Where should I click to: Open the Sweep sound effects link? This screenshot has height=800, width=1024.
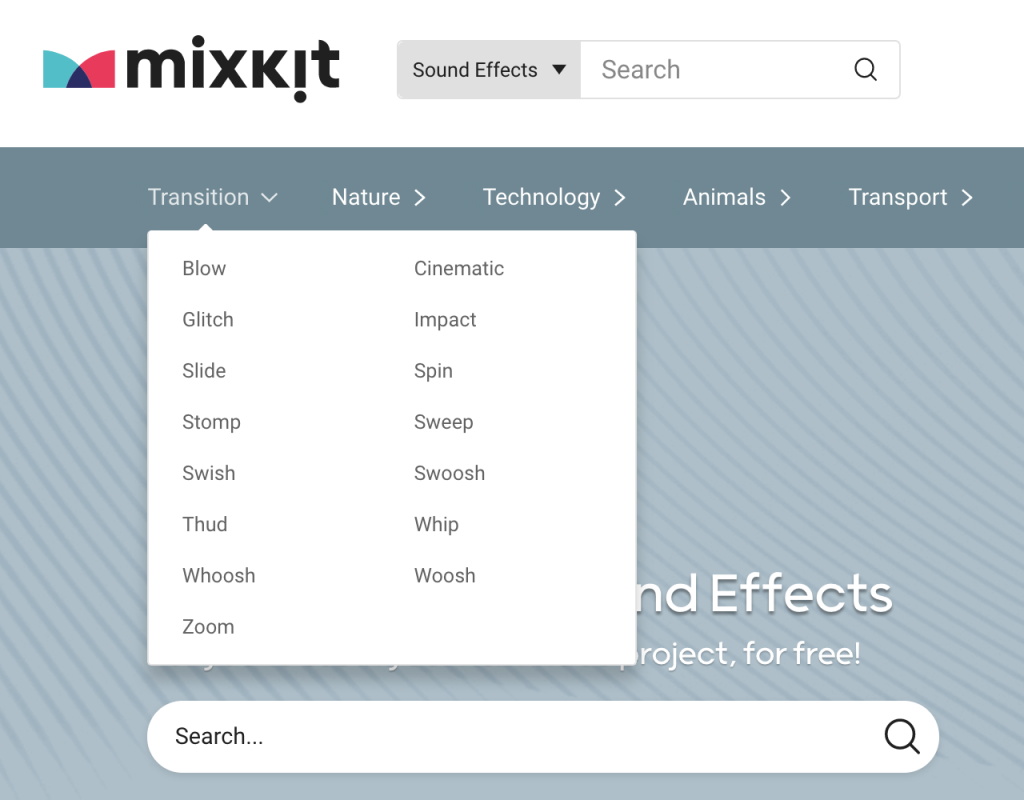(x=443, y=423)
